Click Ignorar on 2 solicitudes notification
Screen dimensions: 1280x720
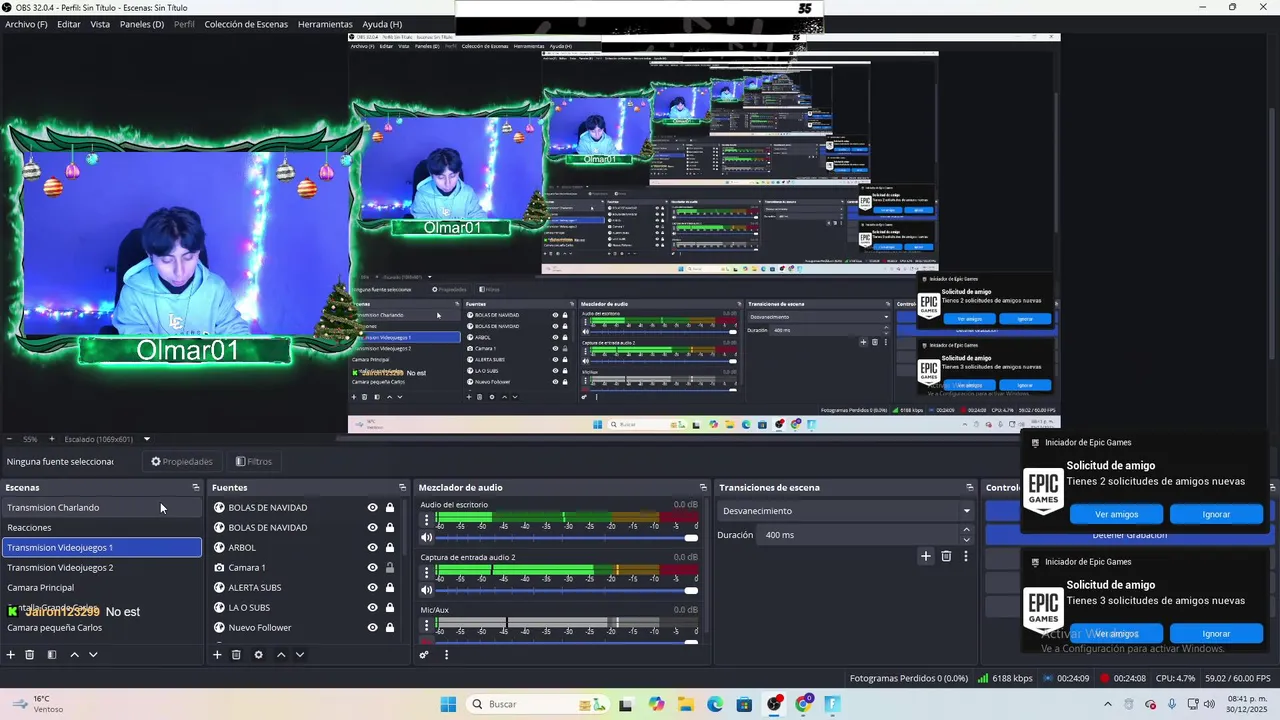tap(1216, 514)
